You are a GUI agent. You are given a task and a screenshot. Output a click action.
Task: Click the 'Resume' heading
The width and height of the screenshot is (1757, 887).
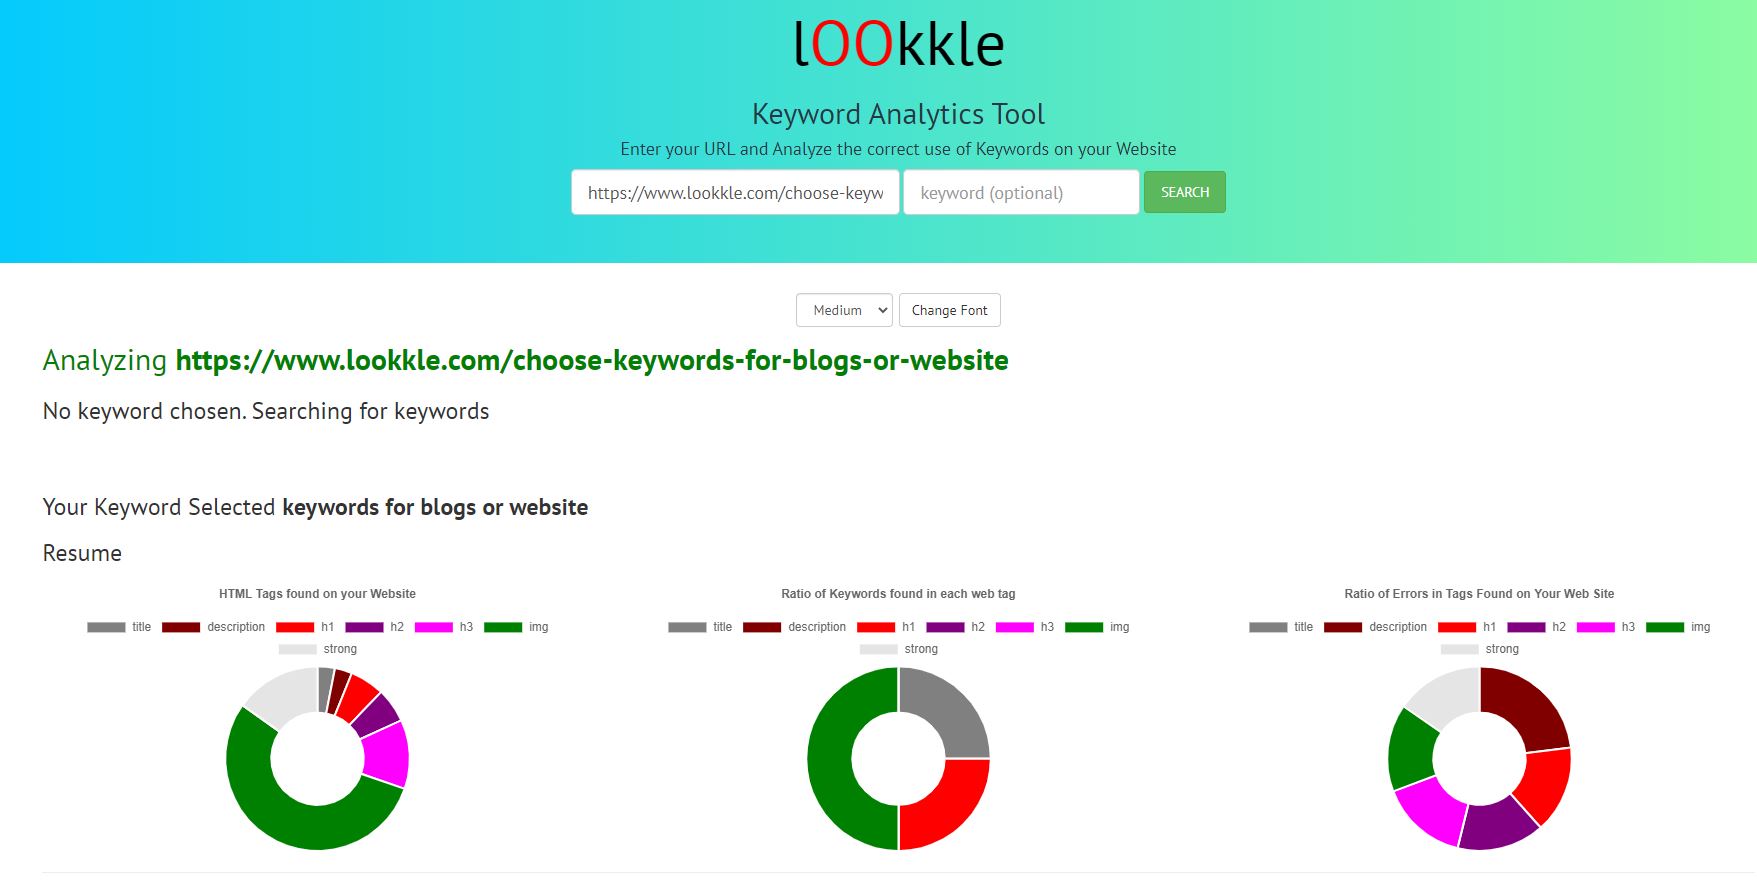[82, 553]
